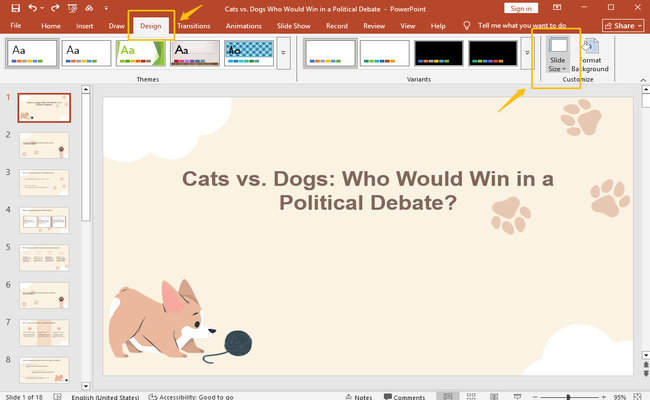Select the second black variant
The height and width of the screenshot is (400, 650).
pyautogui.click(x=493, y=53)
